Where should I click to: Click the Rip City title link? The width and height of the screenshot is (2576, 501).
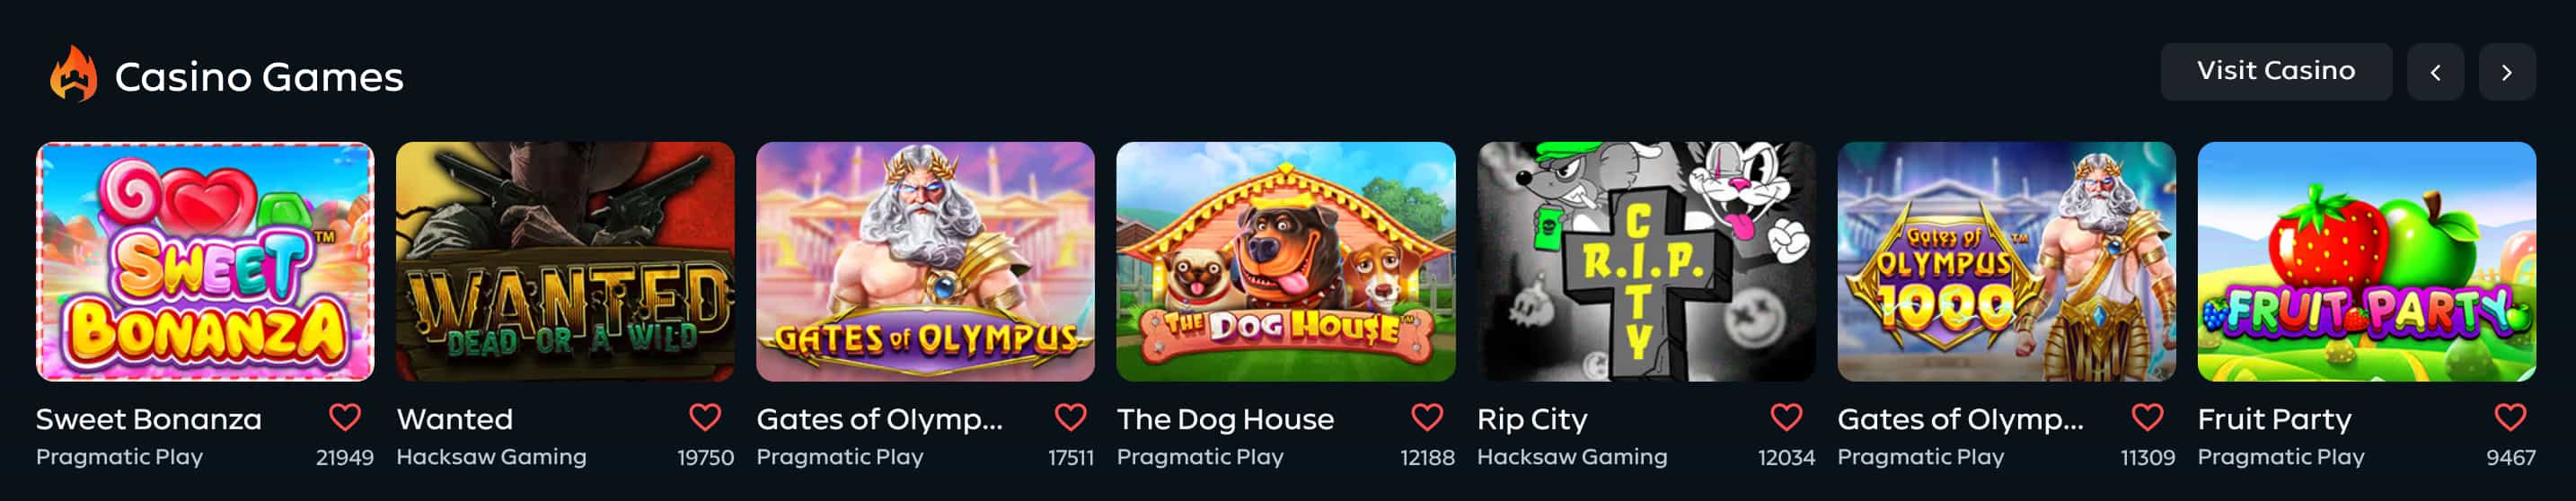click(x=1532, y=419)
